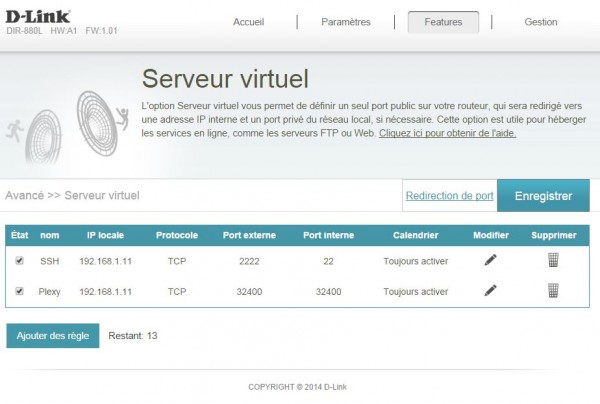The height and width of the screenshot is (404, 600).
Task: Click the SSH calendar Toujours activer value
Action: point(415,261)
